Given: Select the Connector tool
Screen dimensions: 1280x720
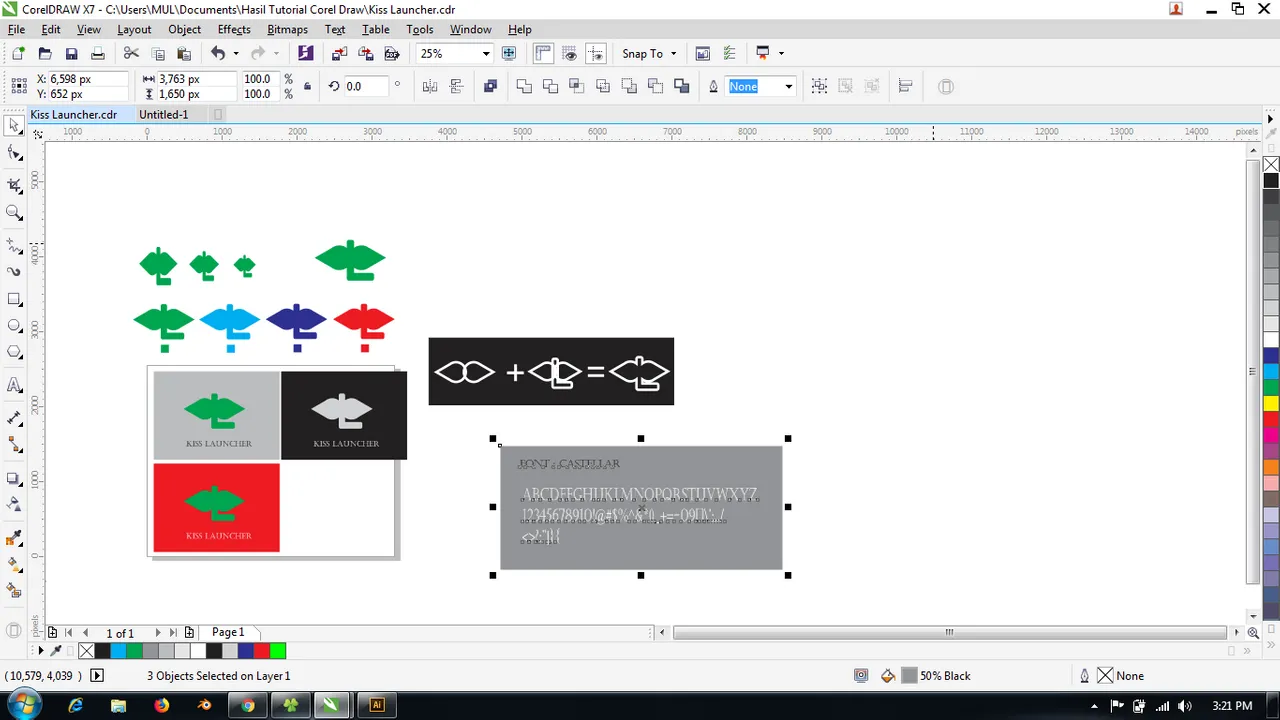Looking at the screenshot, I should click(x=14, y=444).
